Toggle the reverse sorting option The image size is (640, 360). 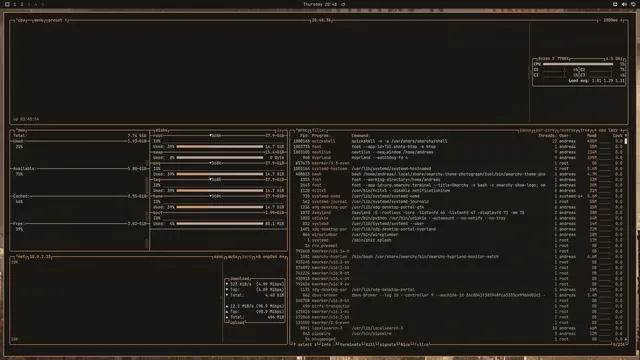[567, 130]
